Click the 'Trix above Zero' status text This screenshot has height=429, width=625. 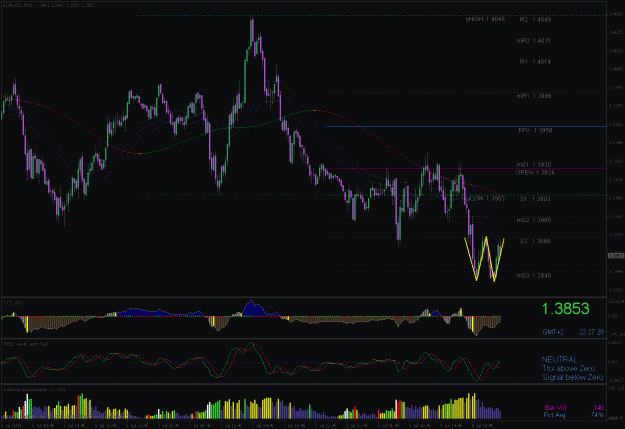[568, 368]
